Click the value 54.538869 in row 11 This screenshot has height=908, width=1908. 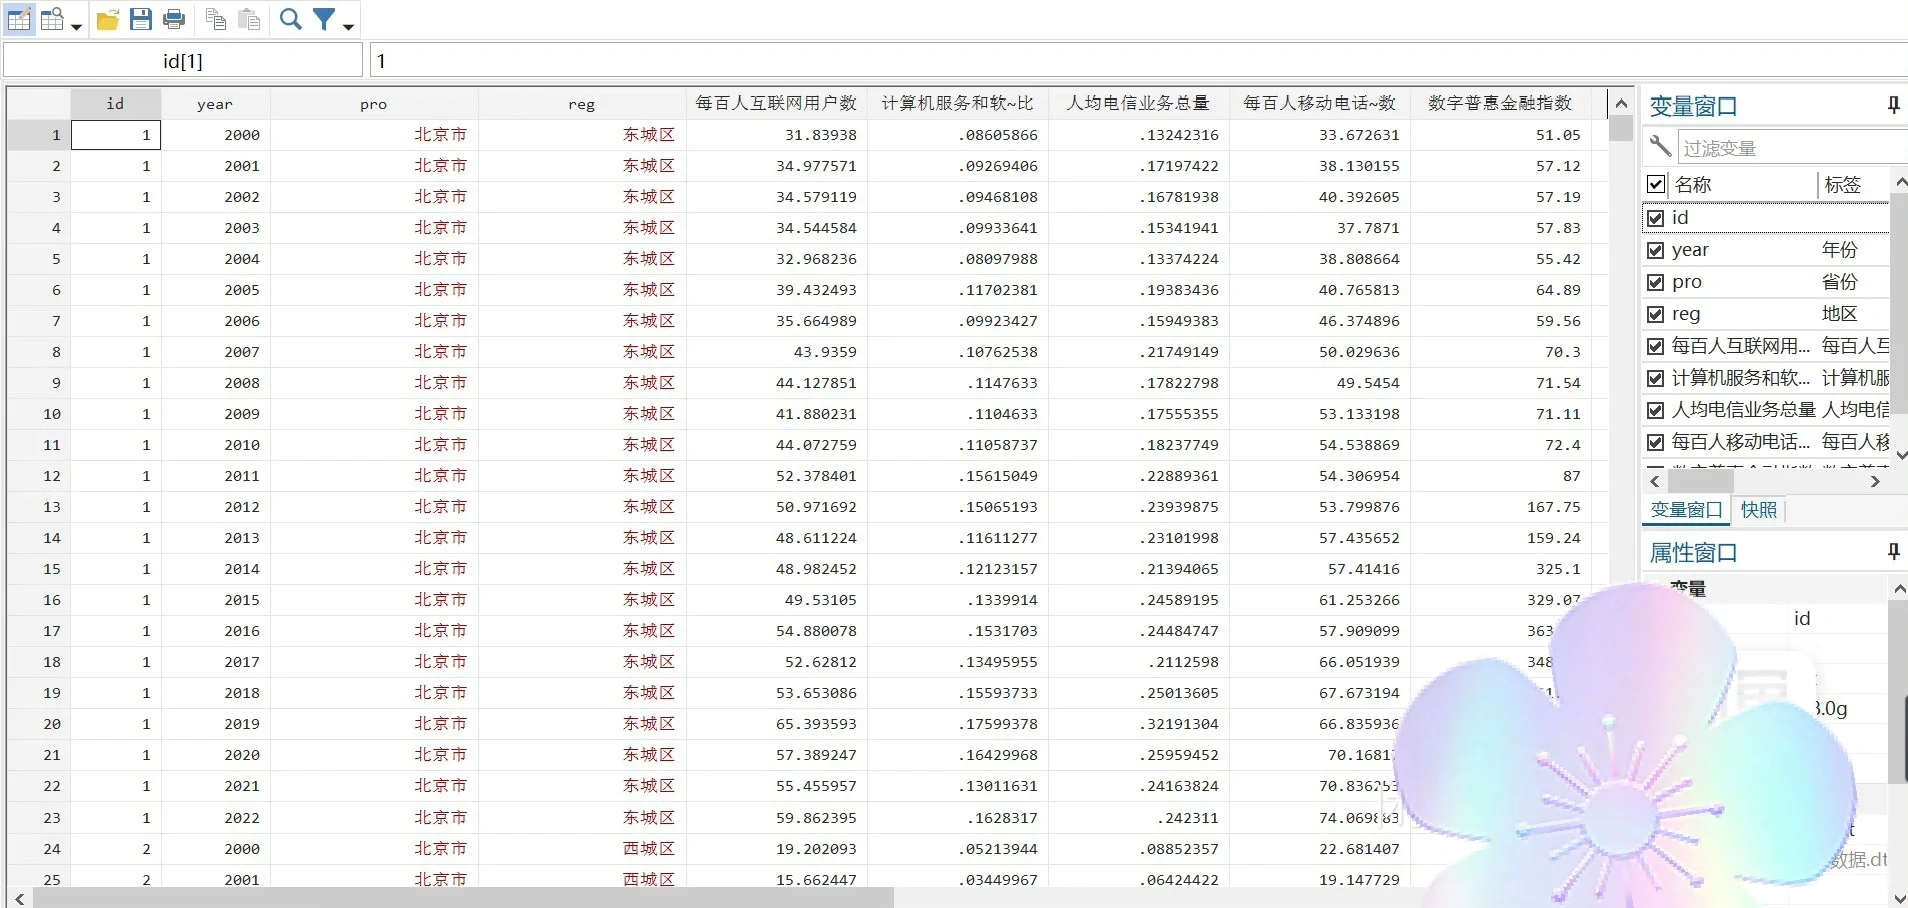coord(1319,445)
